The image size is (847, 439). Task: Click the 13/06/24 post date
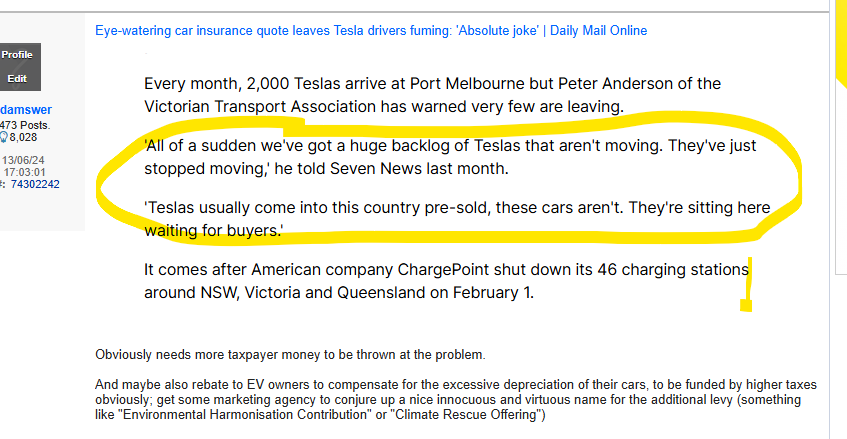point(23,160)
